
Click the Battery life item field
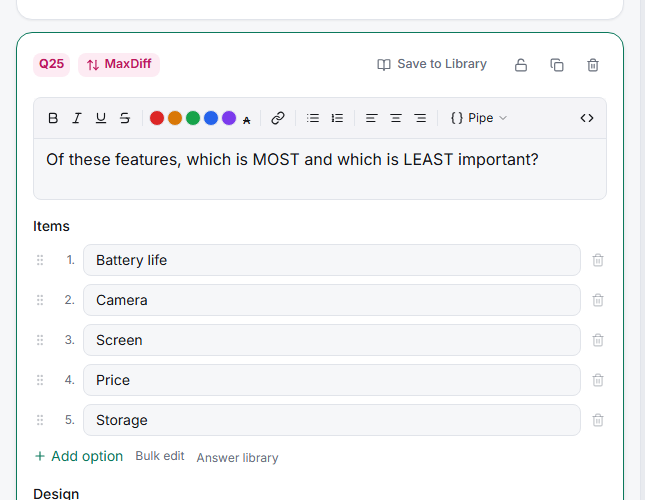332,260
